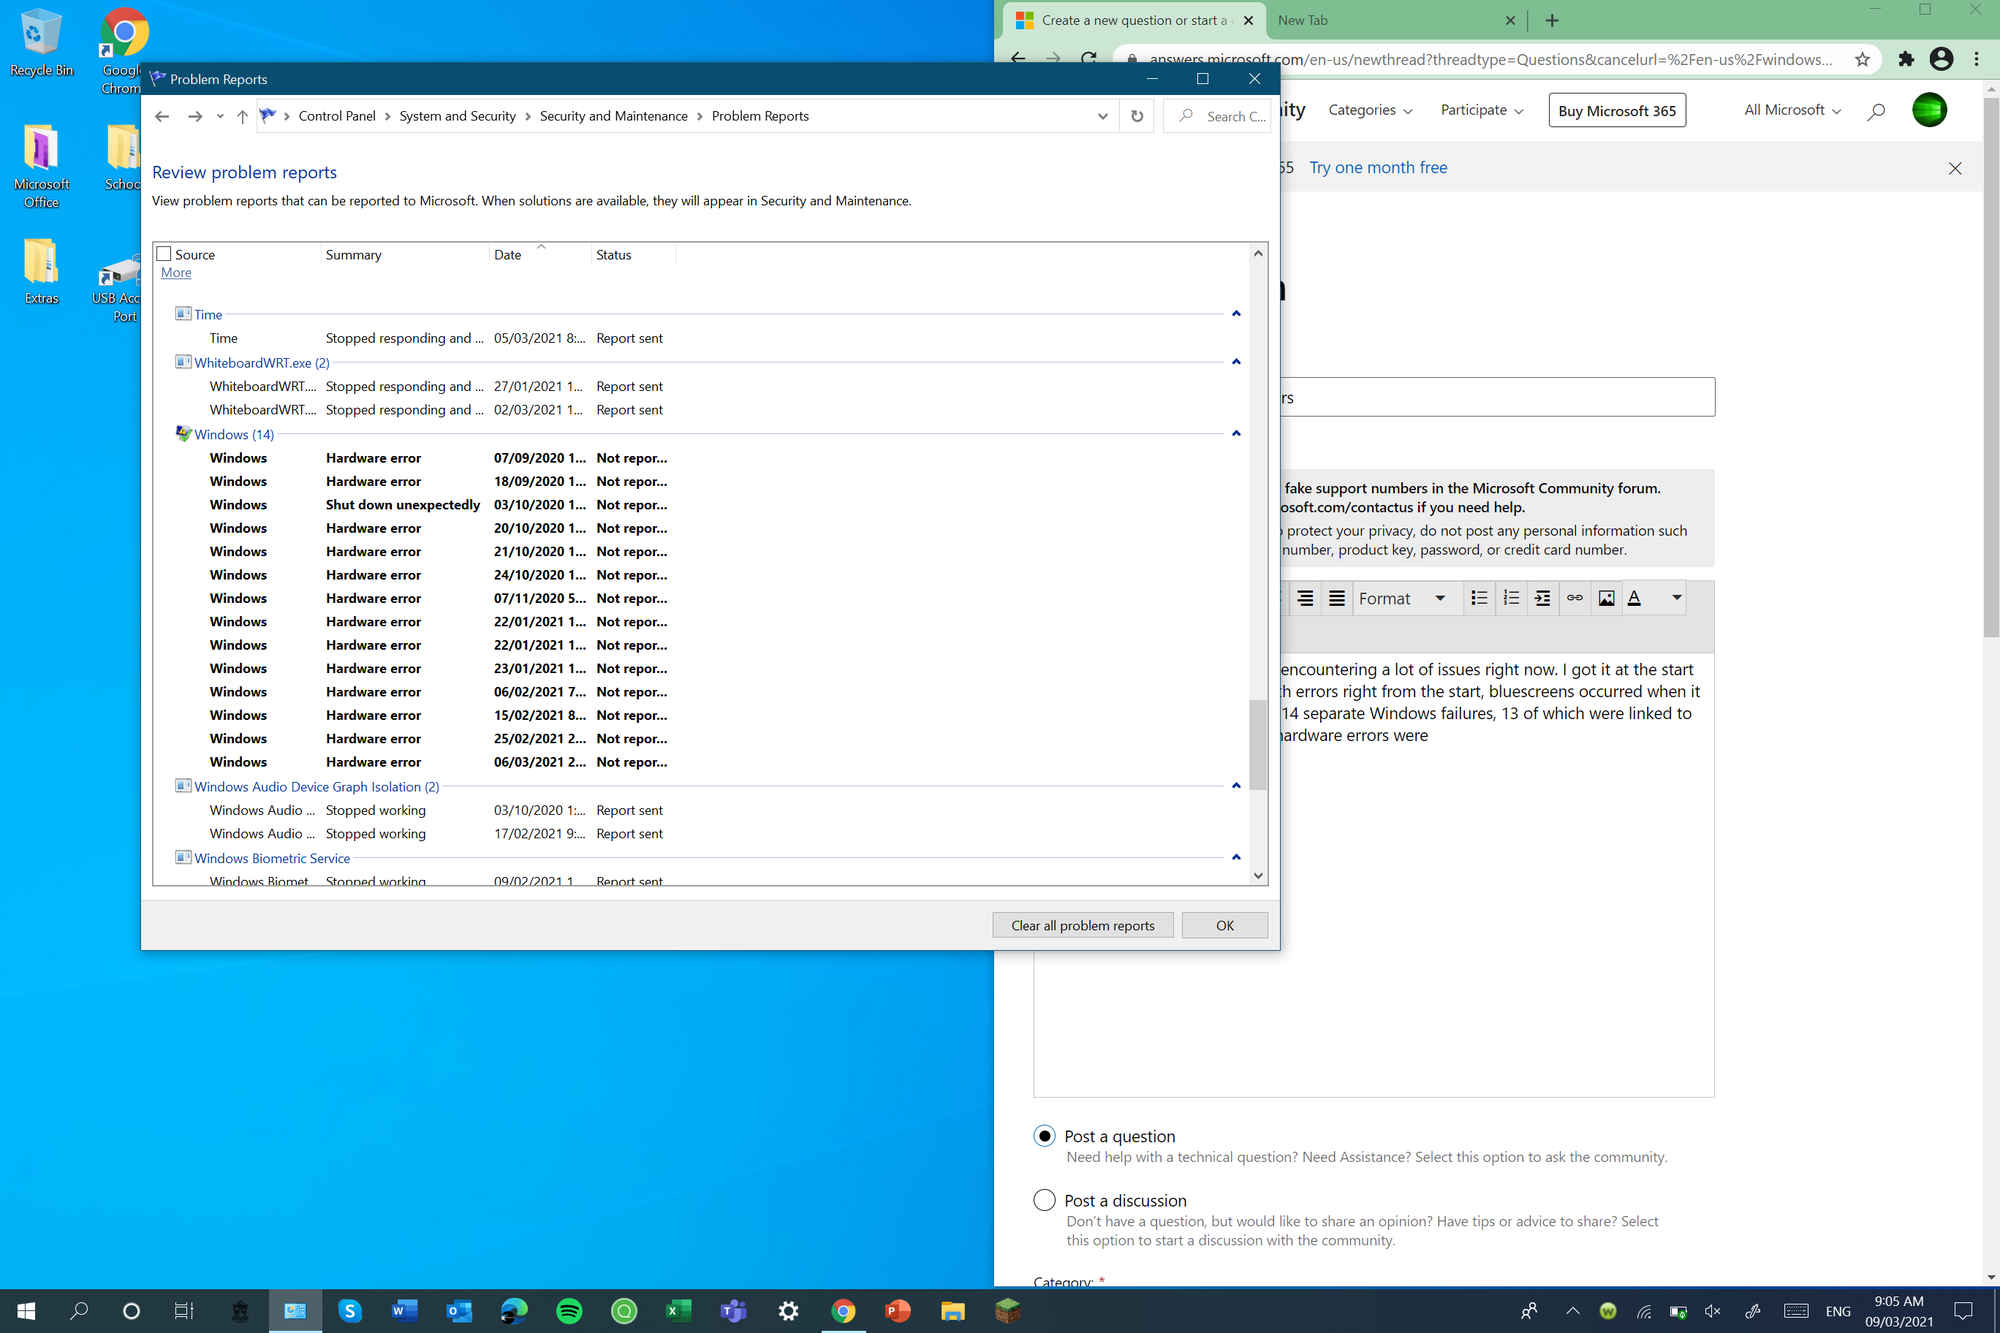Go up one level in Control Panel

(x=242, y=116)
